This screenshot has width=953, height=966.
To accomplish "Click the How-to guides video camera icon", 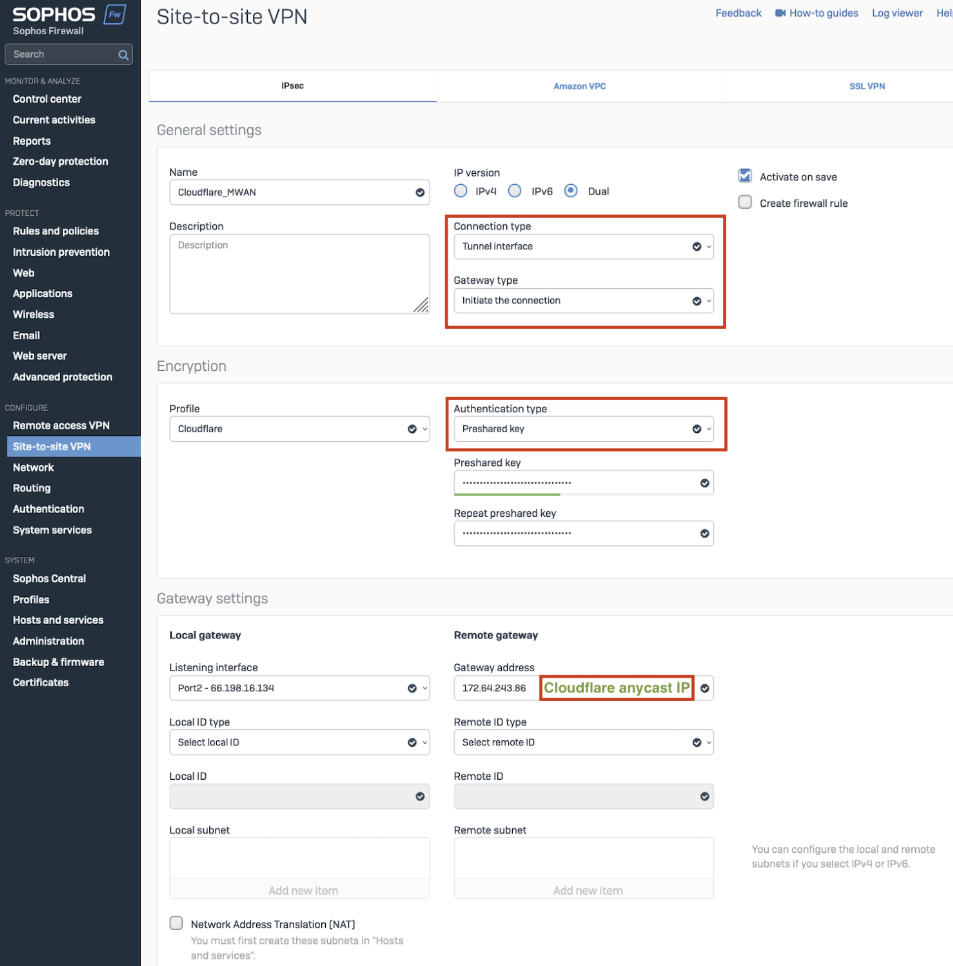I will pyautogui.click(x=780, y=13).
